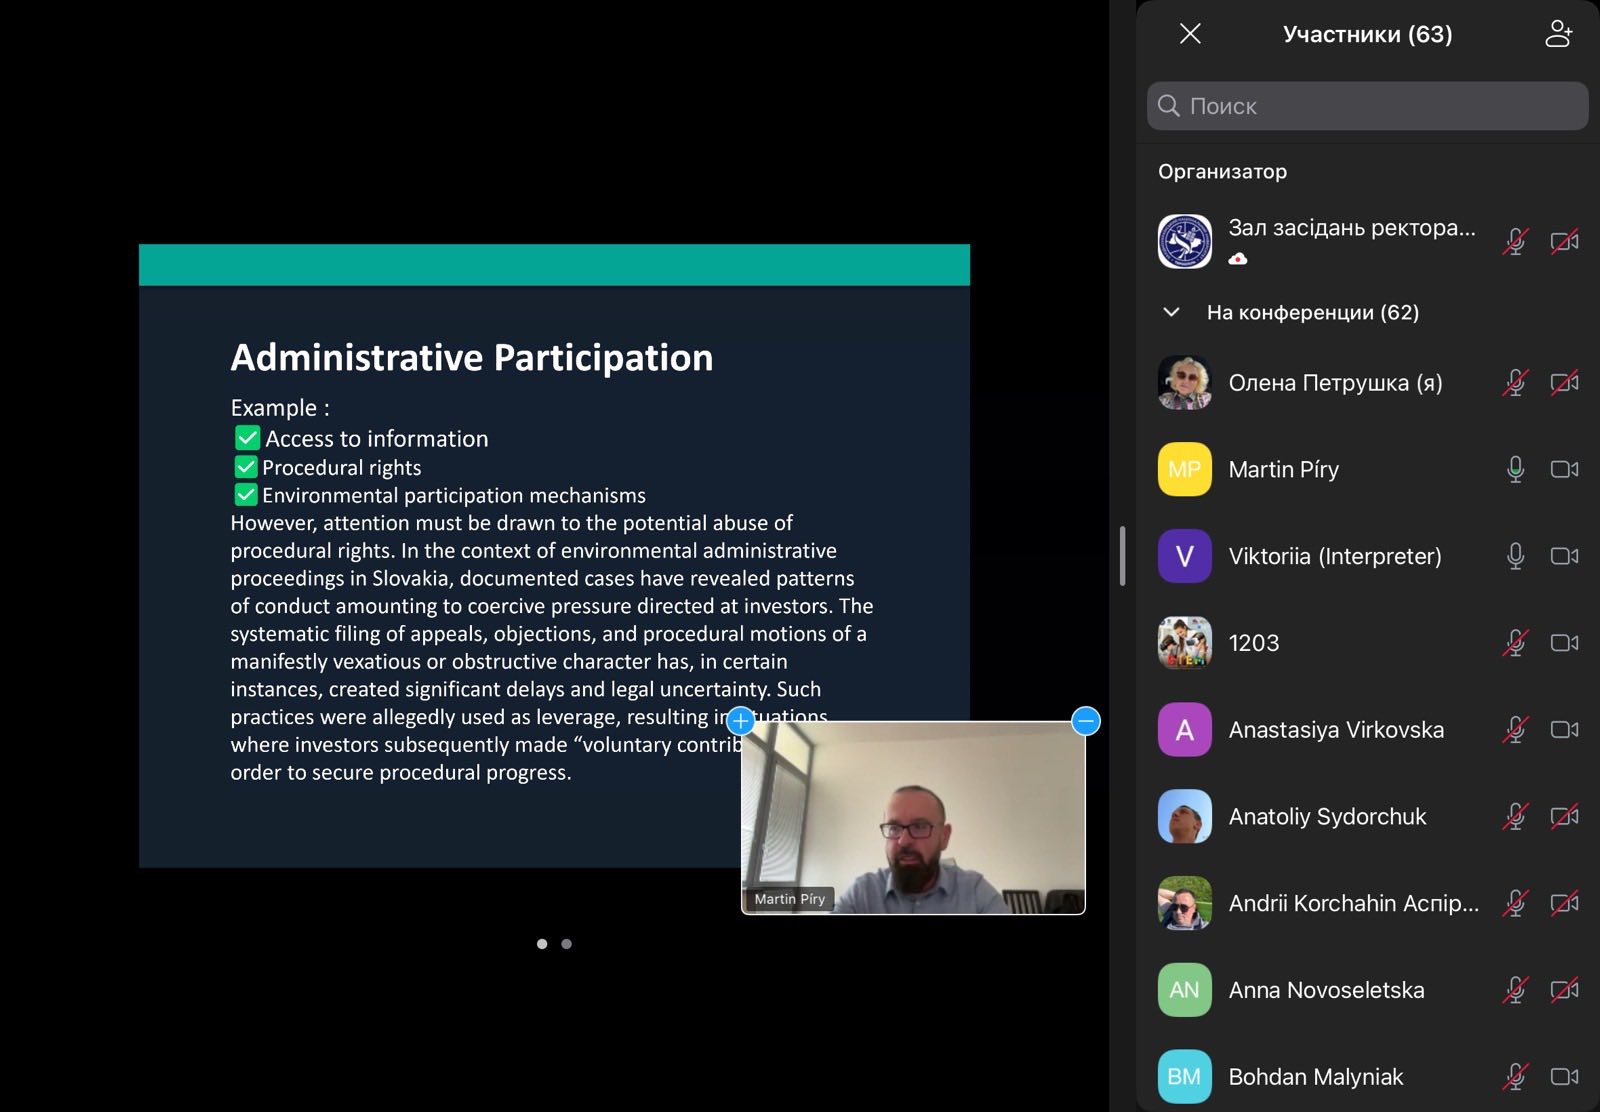Go to second page indicator dot
Viewport: 1600px width, 1112px height.
coord(567,944)
